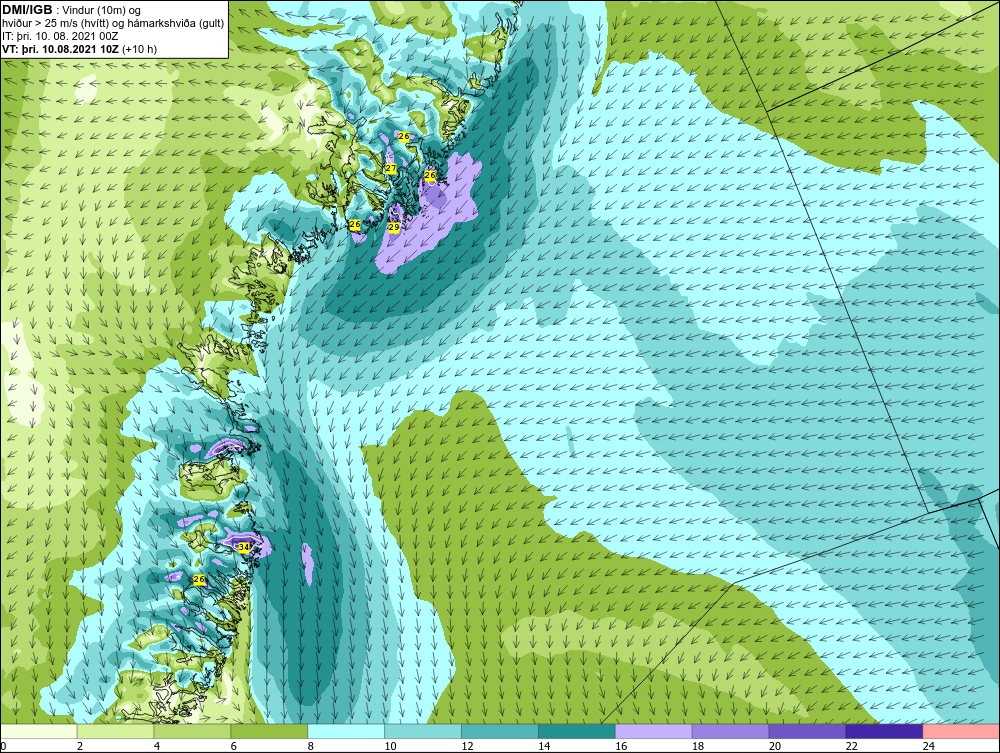Click the legend scale number 22

click(x=851, y=746)
